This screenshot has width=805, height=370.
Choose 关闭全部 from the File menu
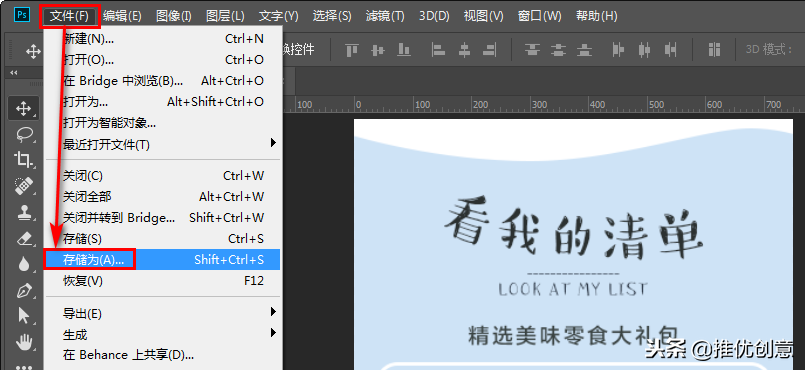[x=162, y=197]
